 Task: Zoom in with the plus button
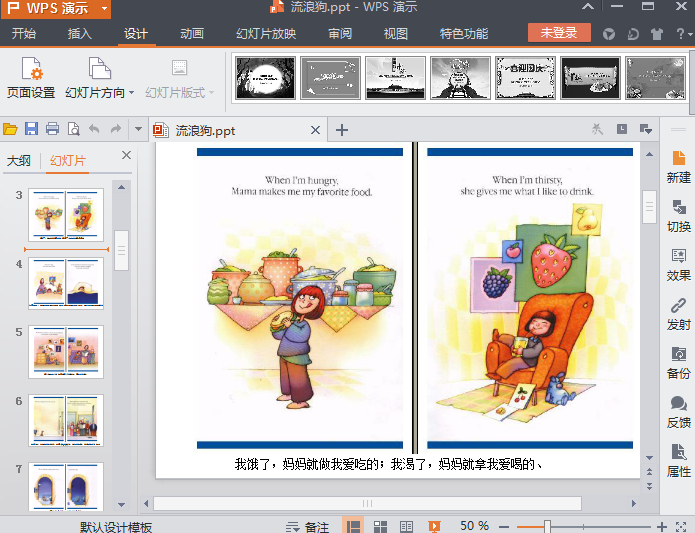pos(662,527)
